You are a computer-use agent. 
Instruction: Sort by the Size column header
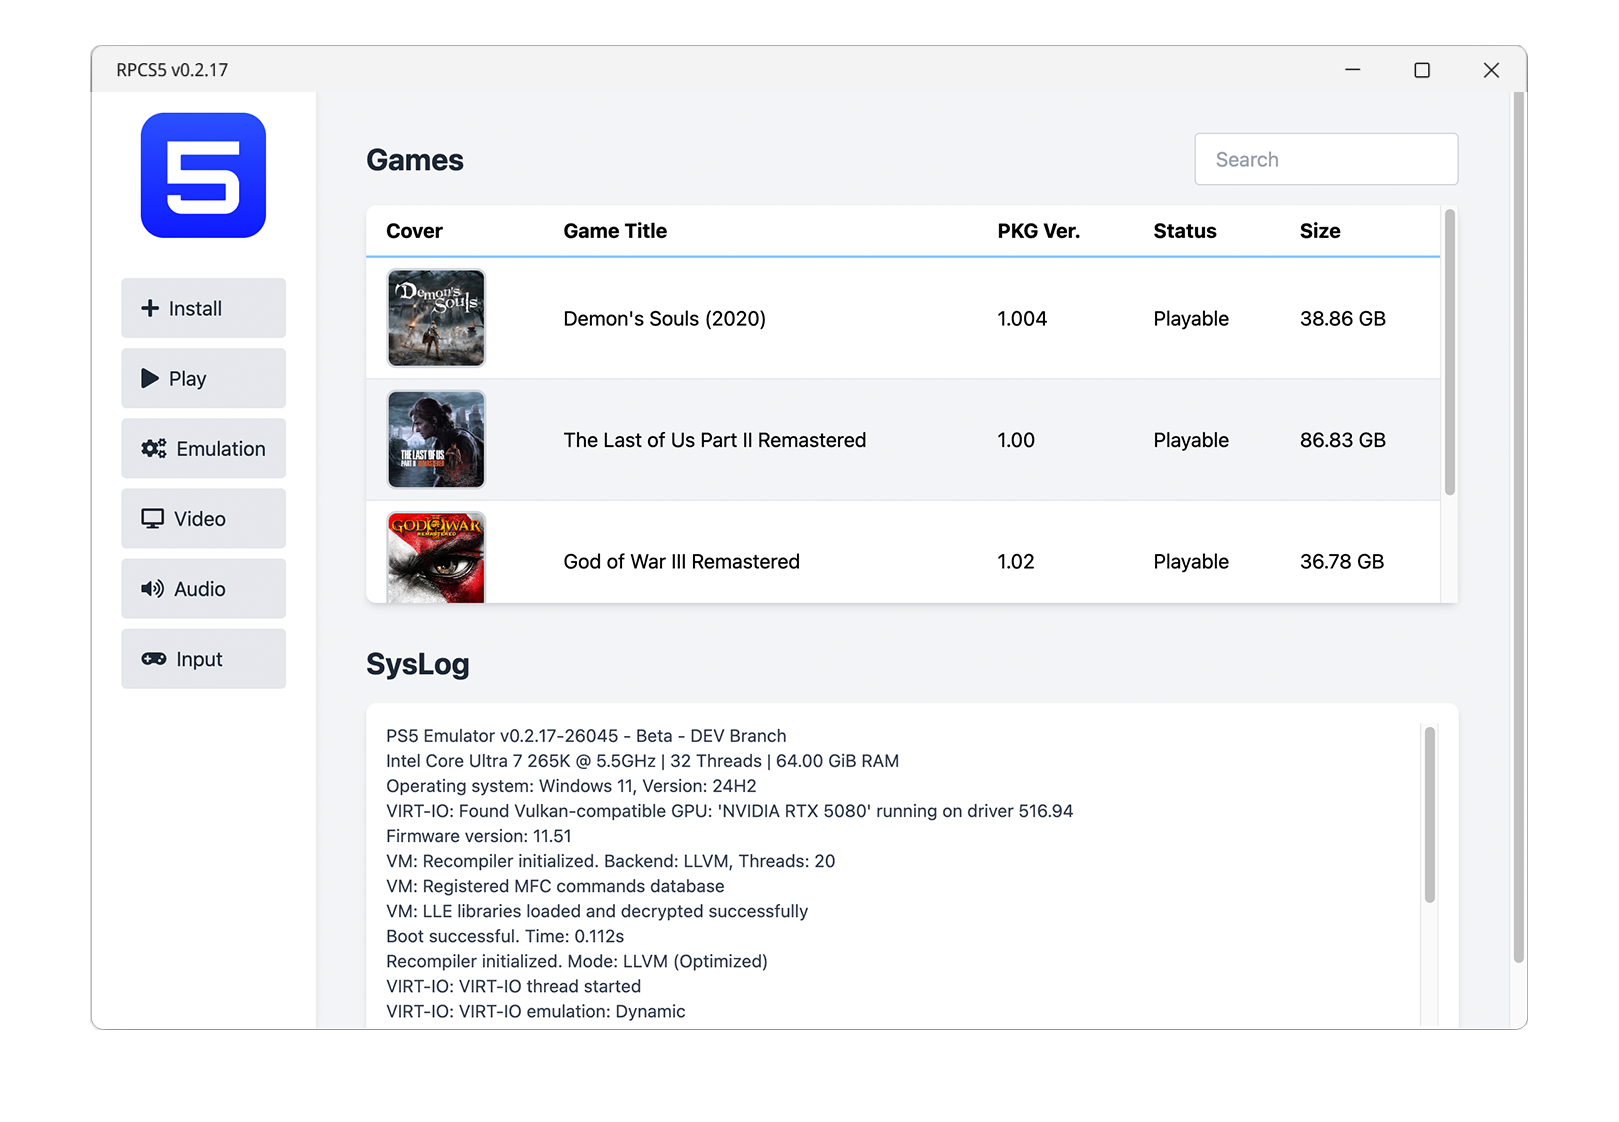[1320, 231]
